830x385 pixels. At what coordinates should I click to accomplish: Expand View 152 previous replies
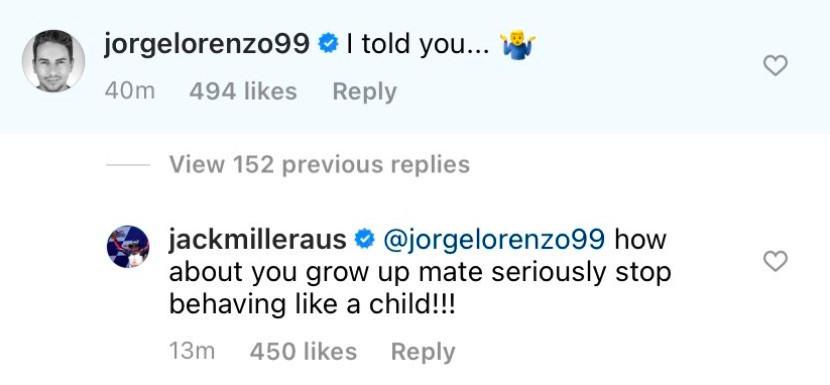click(319, 165)
